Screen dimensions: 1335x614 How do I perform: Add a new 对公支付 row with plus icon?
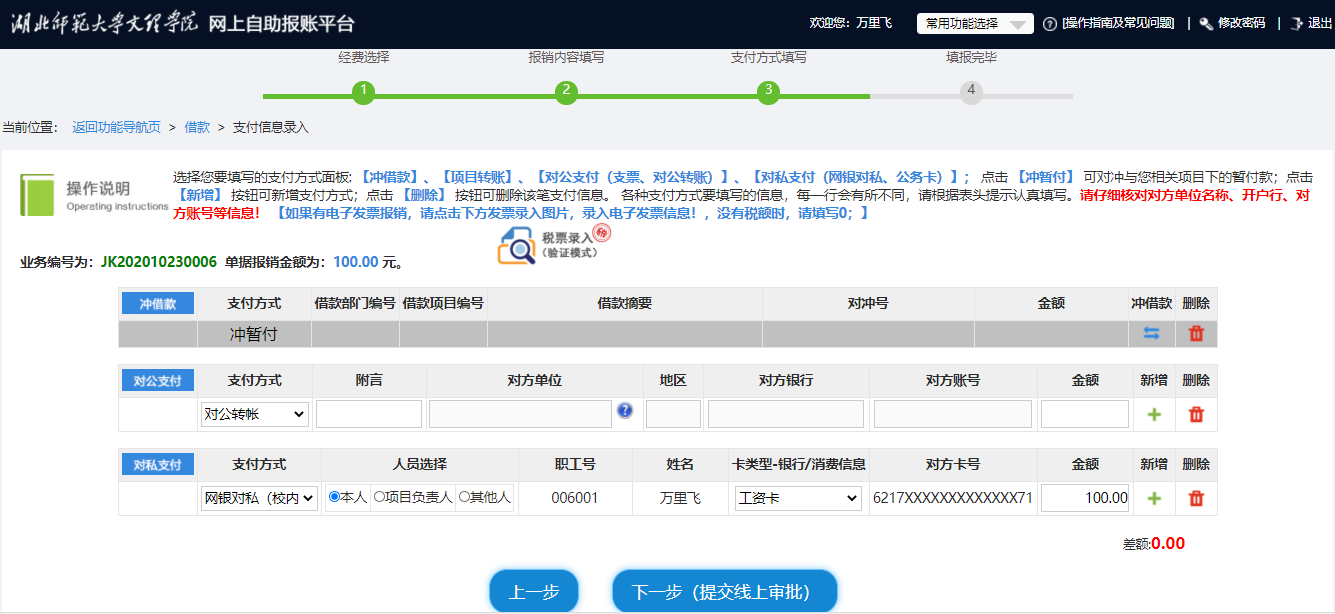1154,414
